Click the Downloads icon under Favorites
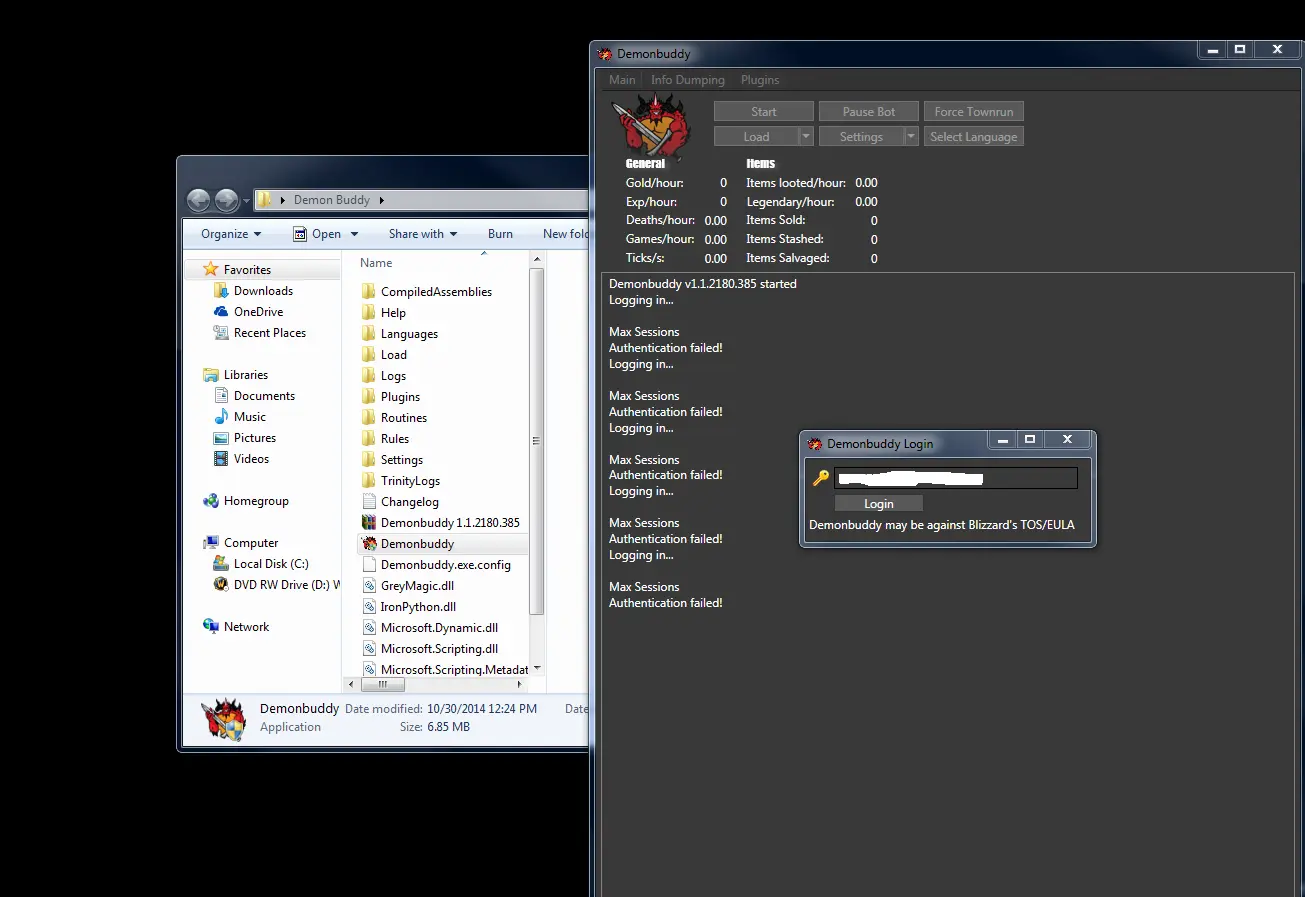This screenshot has width=1305, height=897. coord(222,291)
